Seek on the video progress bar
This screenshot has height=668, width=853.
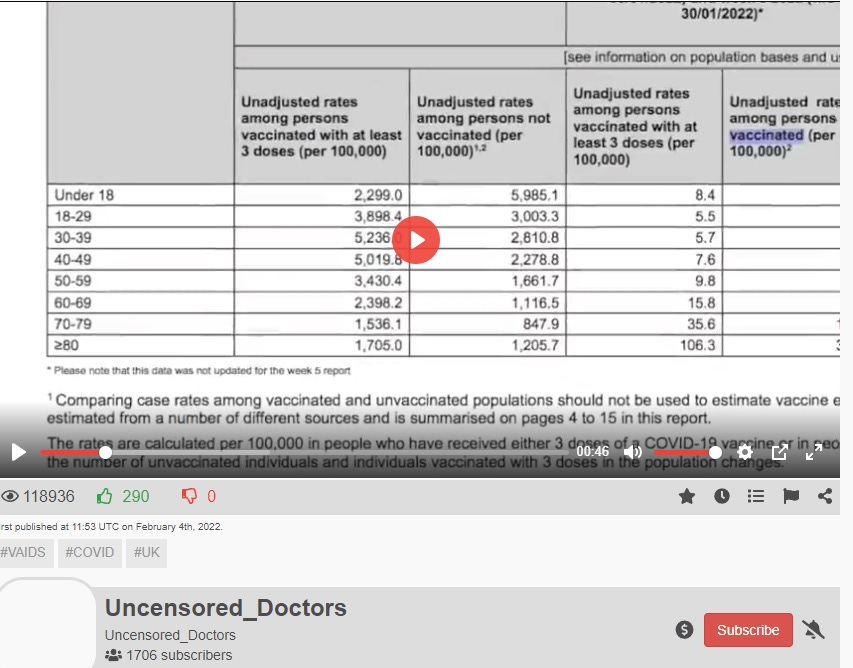coord(305,452)
